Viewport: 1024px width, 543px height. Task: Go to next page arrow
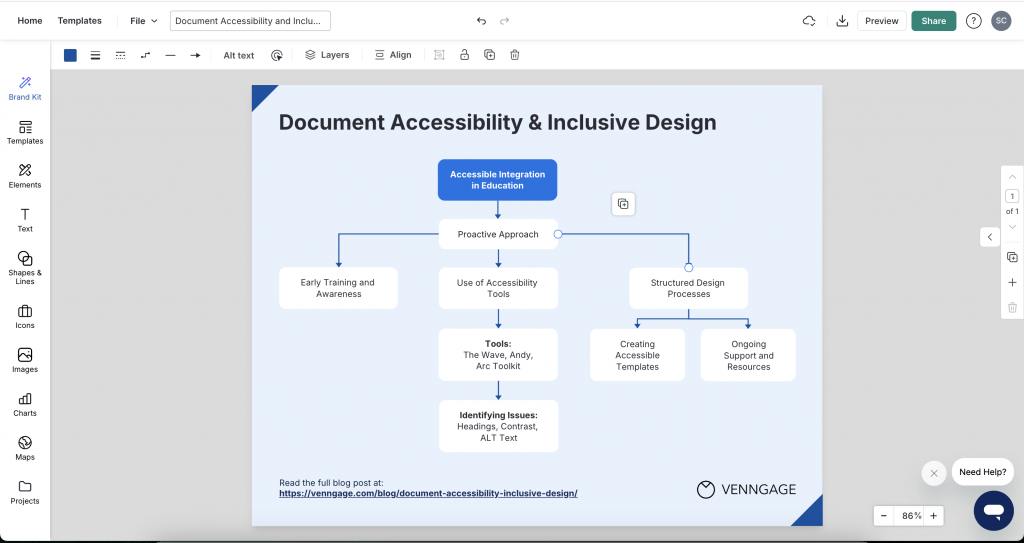click(x=1012, y=227)
